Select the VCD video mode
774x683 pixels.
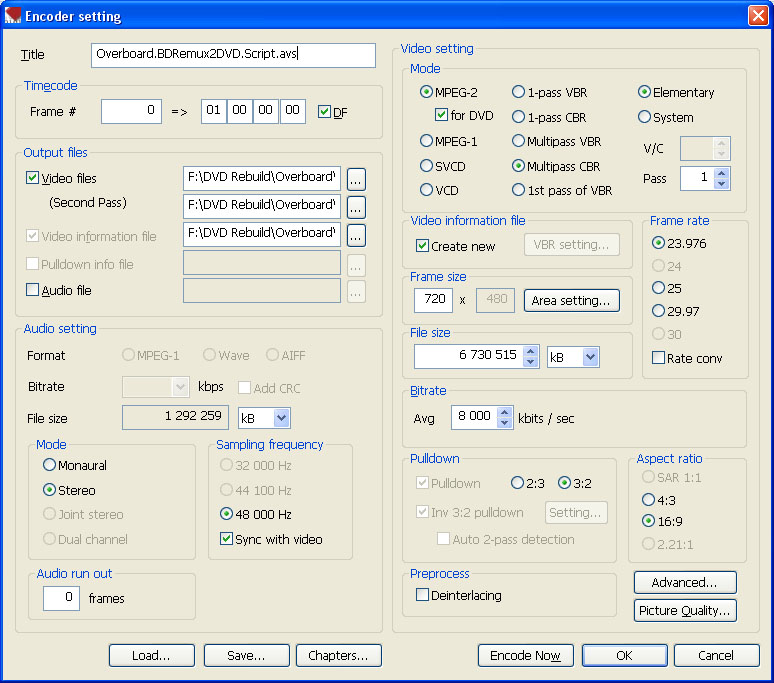pos(426,190)
